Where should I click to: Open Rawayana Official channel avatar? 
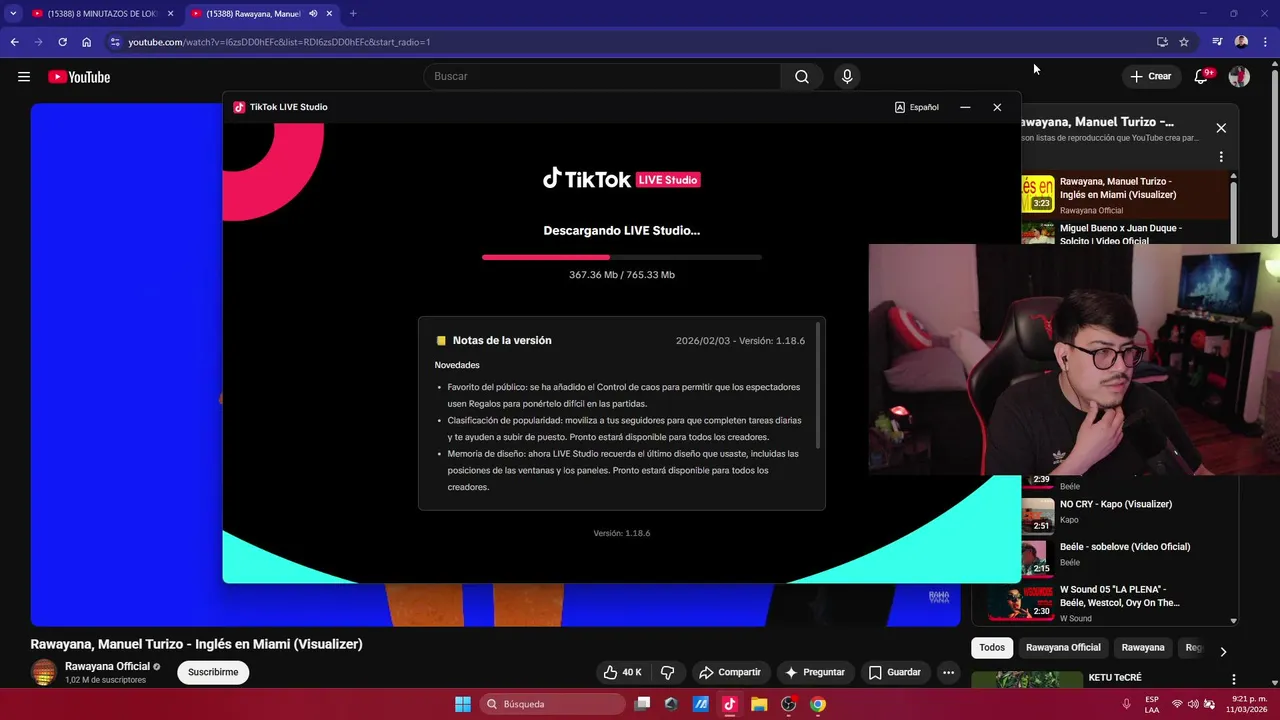point(43,672)
